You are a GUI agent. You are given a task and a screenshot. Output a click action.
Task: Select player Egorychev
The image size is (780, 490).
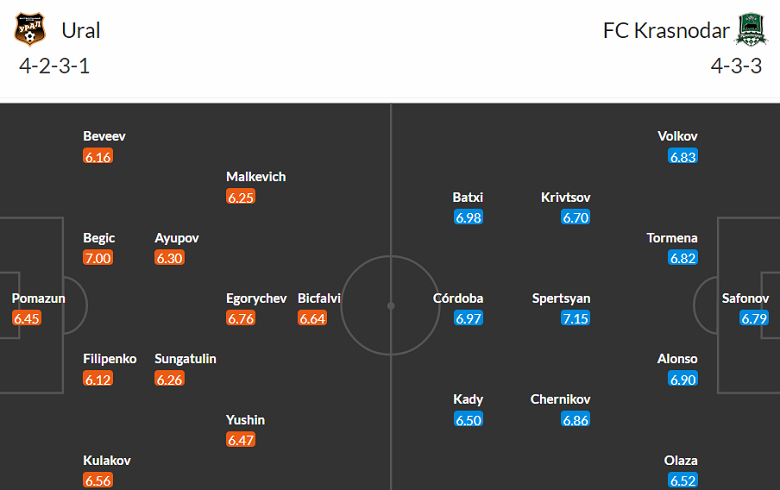(257, 298)
